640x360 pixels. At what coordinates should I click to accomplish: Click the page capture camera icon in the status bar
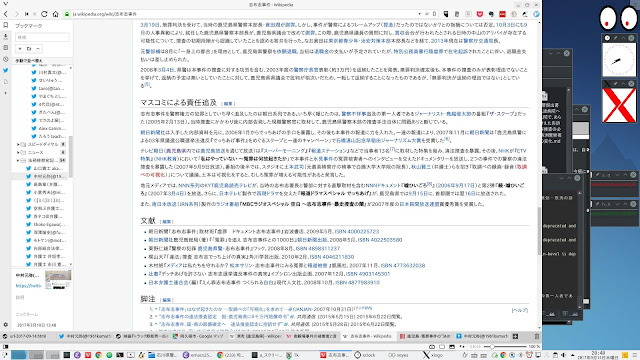point(432,347)
